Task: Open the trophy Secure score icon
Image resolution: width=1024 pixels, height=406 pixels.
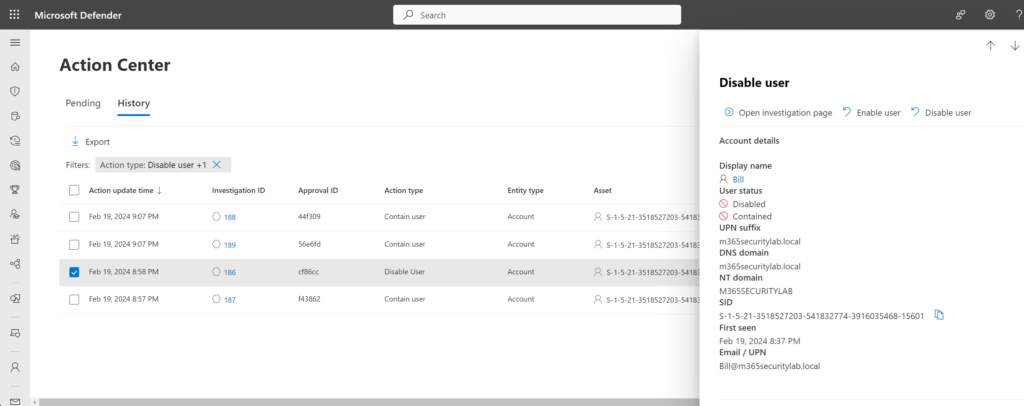Action: pos(15,189)
